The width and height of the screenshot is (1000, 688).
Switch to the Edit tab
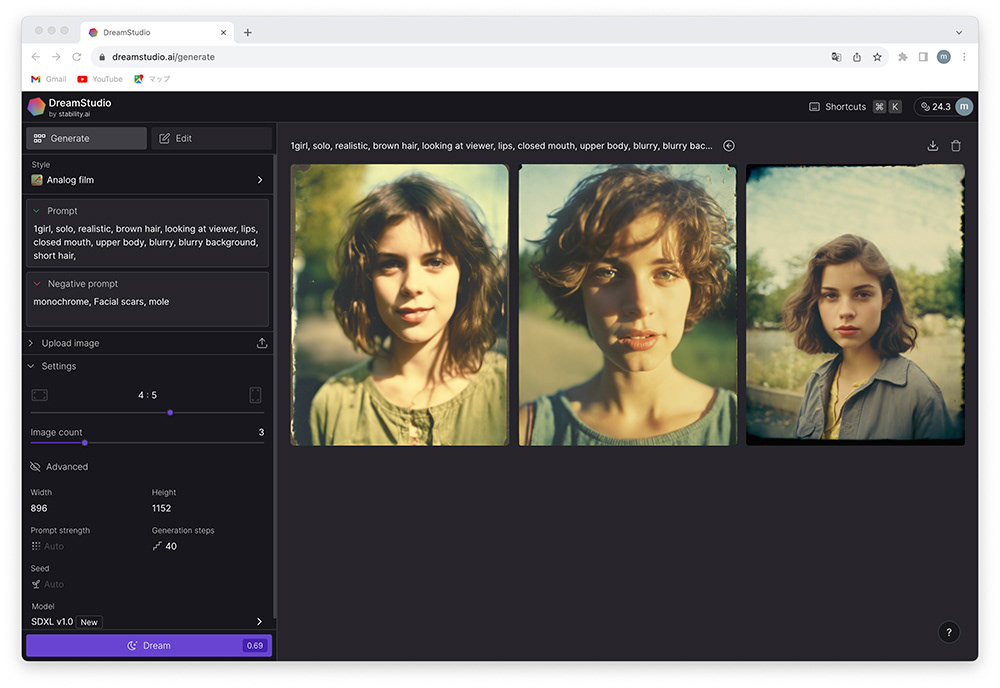click(x=211, y=138)
